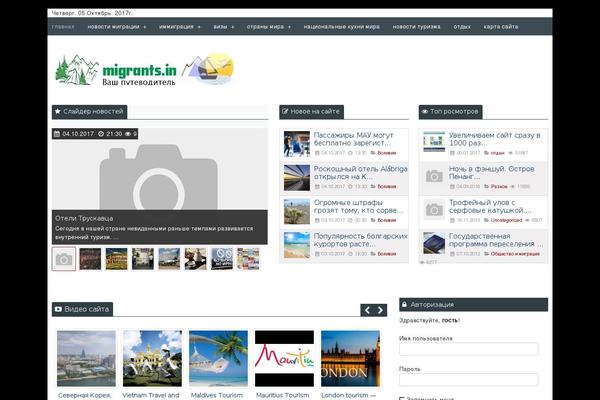The image size is (600, 400).
Task: Click camera placeholder for Трофейный улов
Action: [434, 210]
